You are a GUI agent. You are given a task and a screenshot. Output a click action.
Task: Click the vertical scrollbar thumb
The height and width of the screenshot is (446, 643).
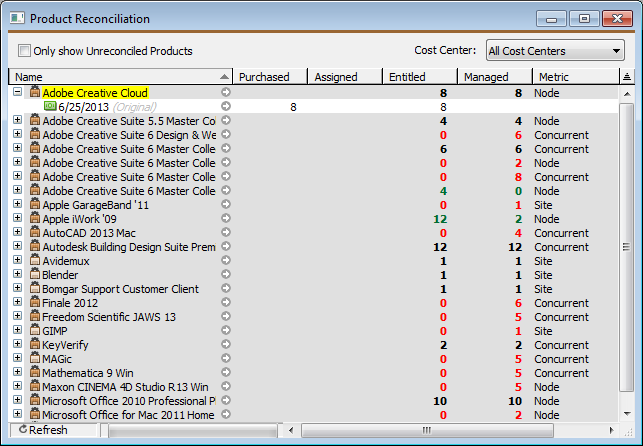[627, 247]
